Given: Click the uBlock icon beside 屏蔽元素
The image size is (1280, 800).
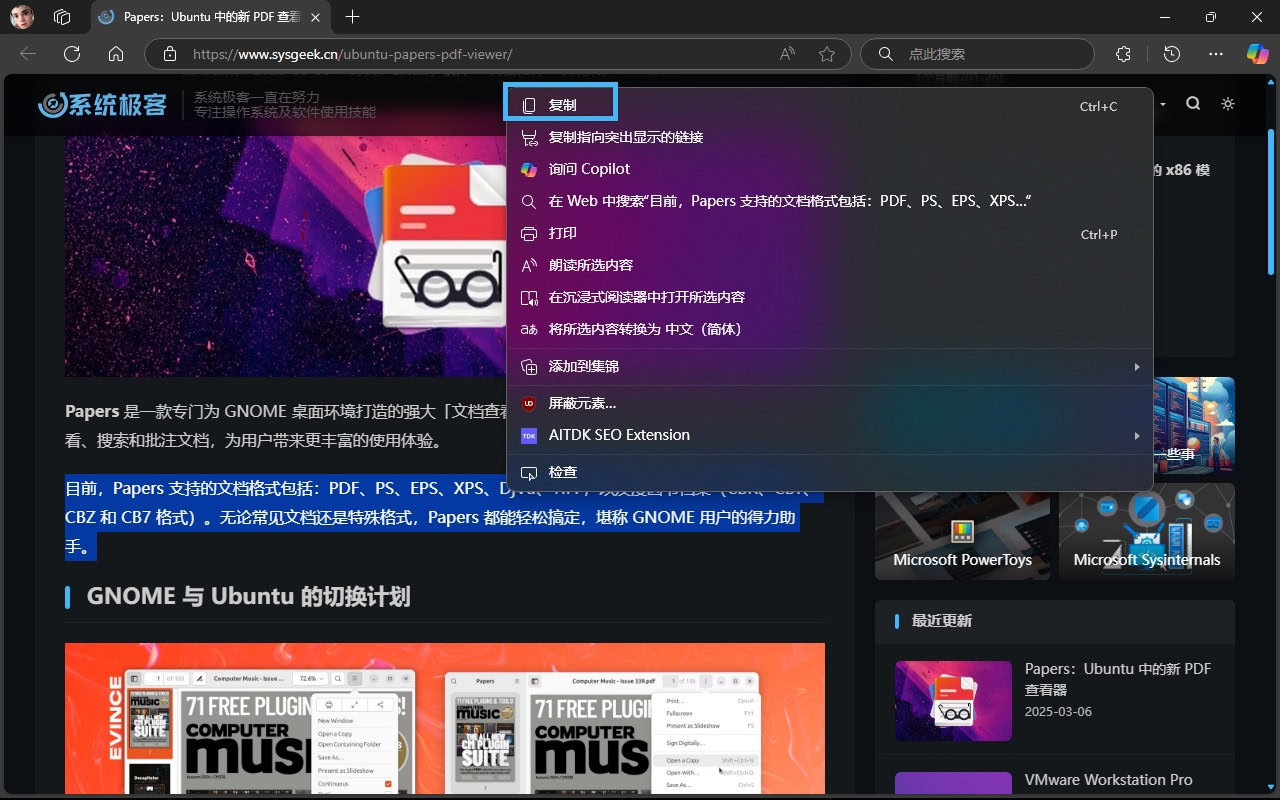Looking at the screenshot, I should [x=529, y=403].
